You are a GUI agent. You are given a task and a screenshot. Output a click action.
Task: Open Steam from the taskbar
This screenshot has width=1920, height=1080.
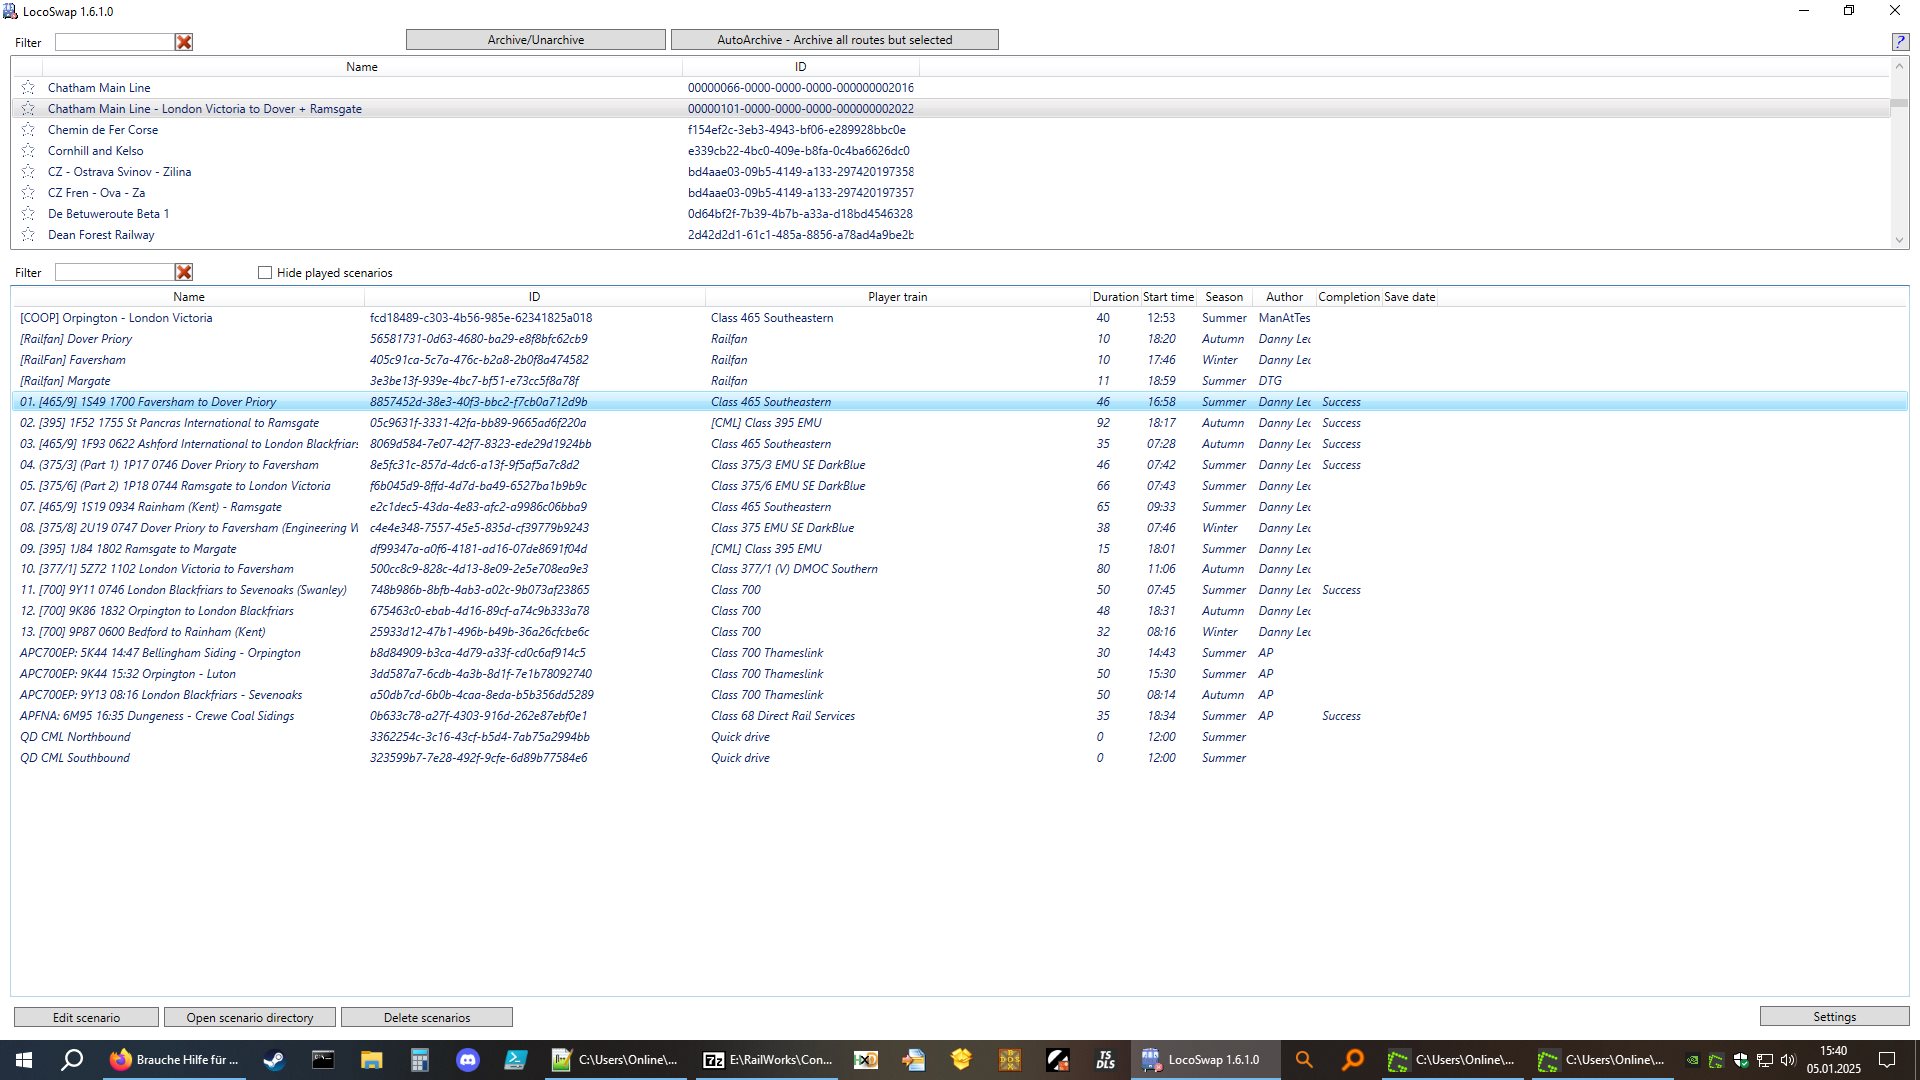pos(274,1060)
